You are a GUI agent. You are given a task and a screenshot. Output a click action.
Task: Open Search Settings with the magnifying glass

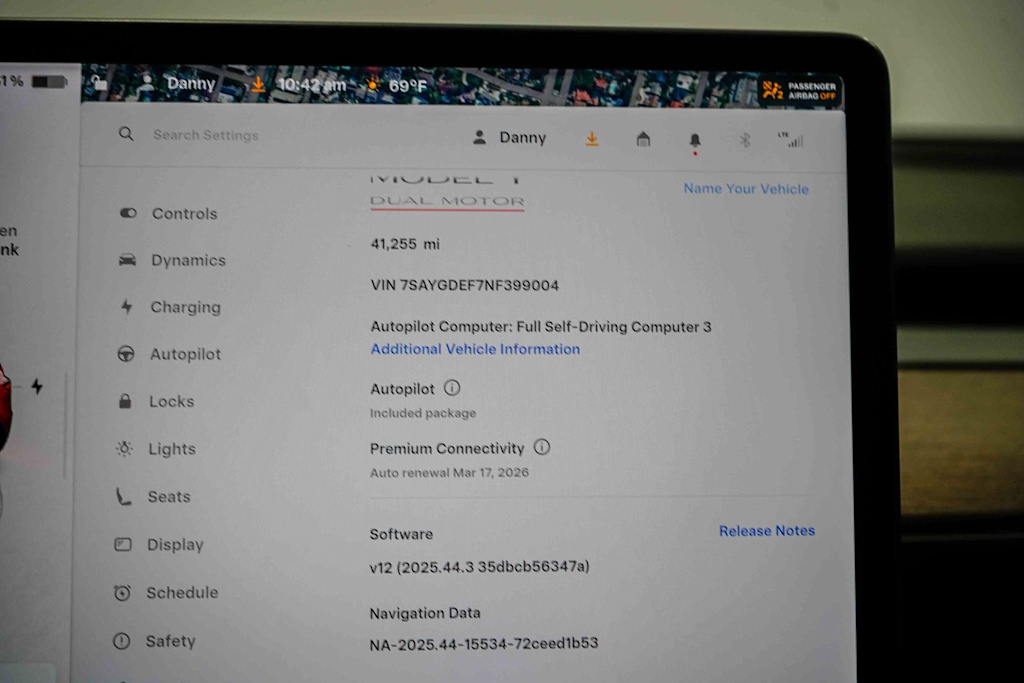(x=126, y=133)
